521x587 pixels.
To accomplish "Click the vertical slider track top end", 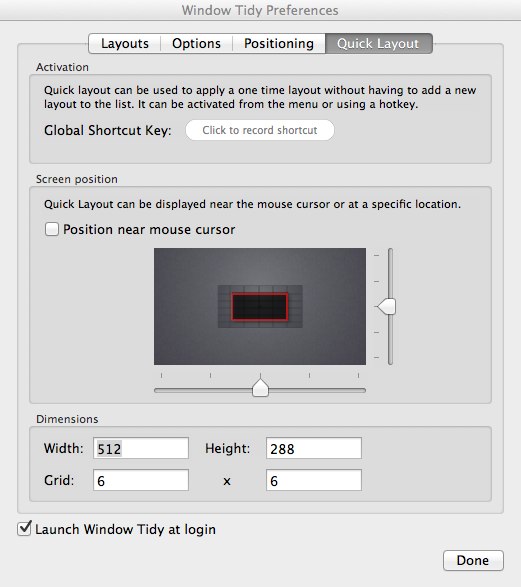I will click(390, 252).
